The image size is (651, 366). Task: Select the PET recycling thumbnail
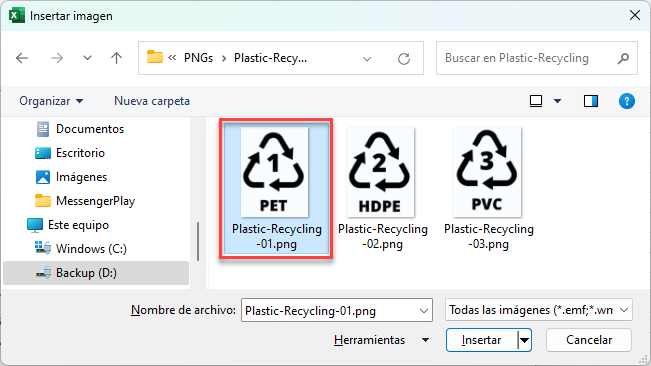pyautogui.click(x=274, y=172)
